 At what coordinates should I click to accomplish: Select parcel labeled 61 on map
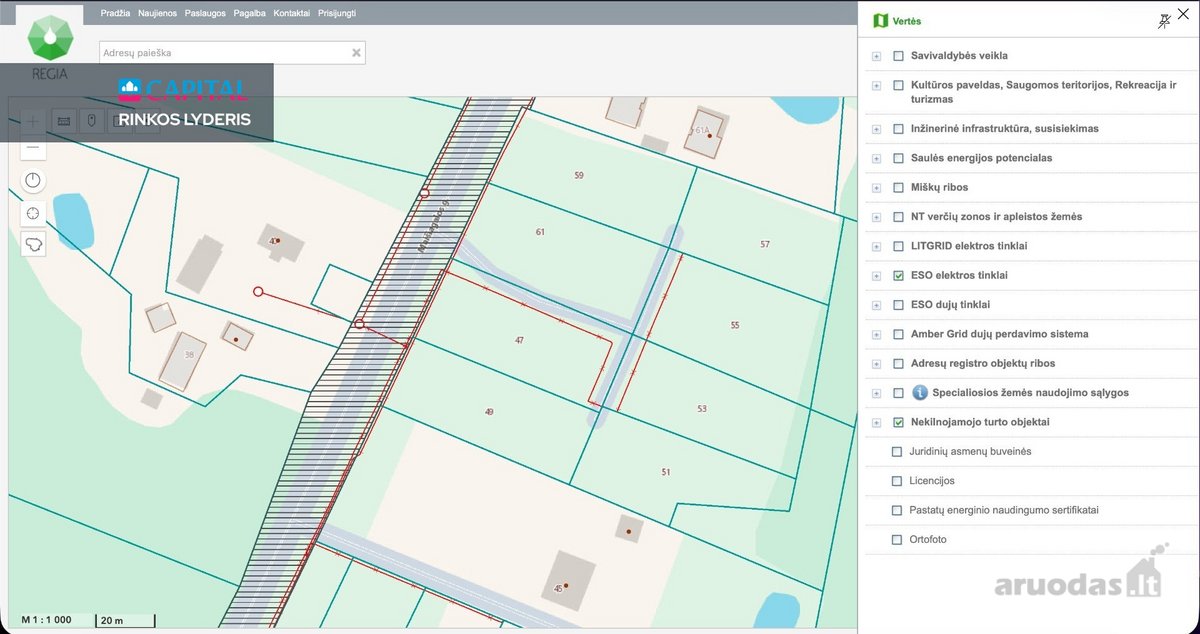pyautogui.click(x=541, y=231)
